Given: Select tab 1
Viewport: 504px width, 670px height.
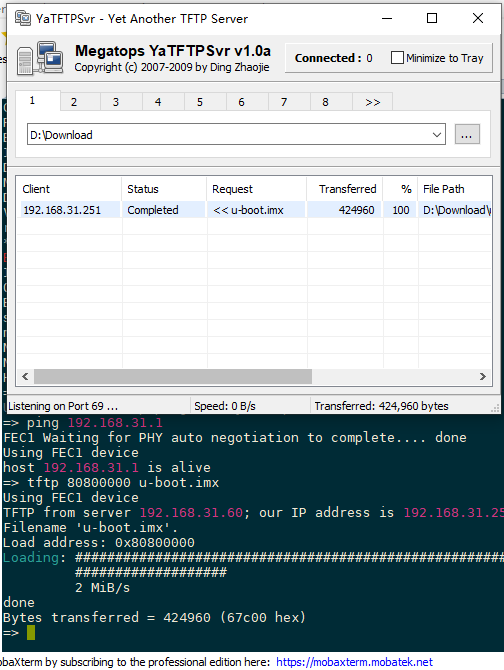Looking at the screenshot, I should pos(38,101).
